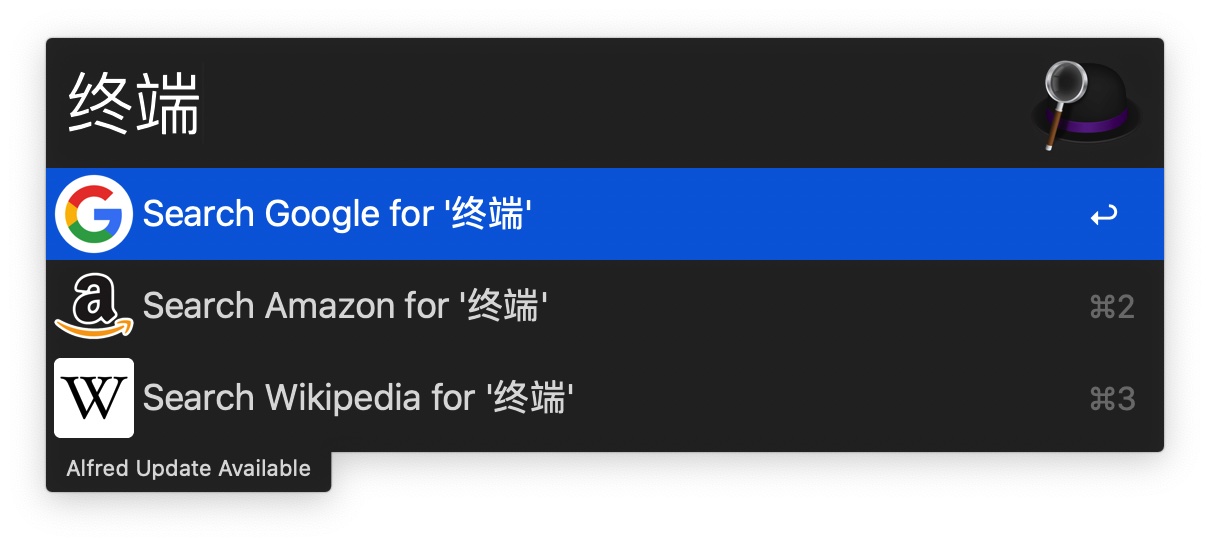Open the Alfred Update Available notice
The height and width of the screenshot is (546, 1210).
[x=188, y=468]
